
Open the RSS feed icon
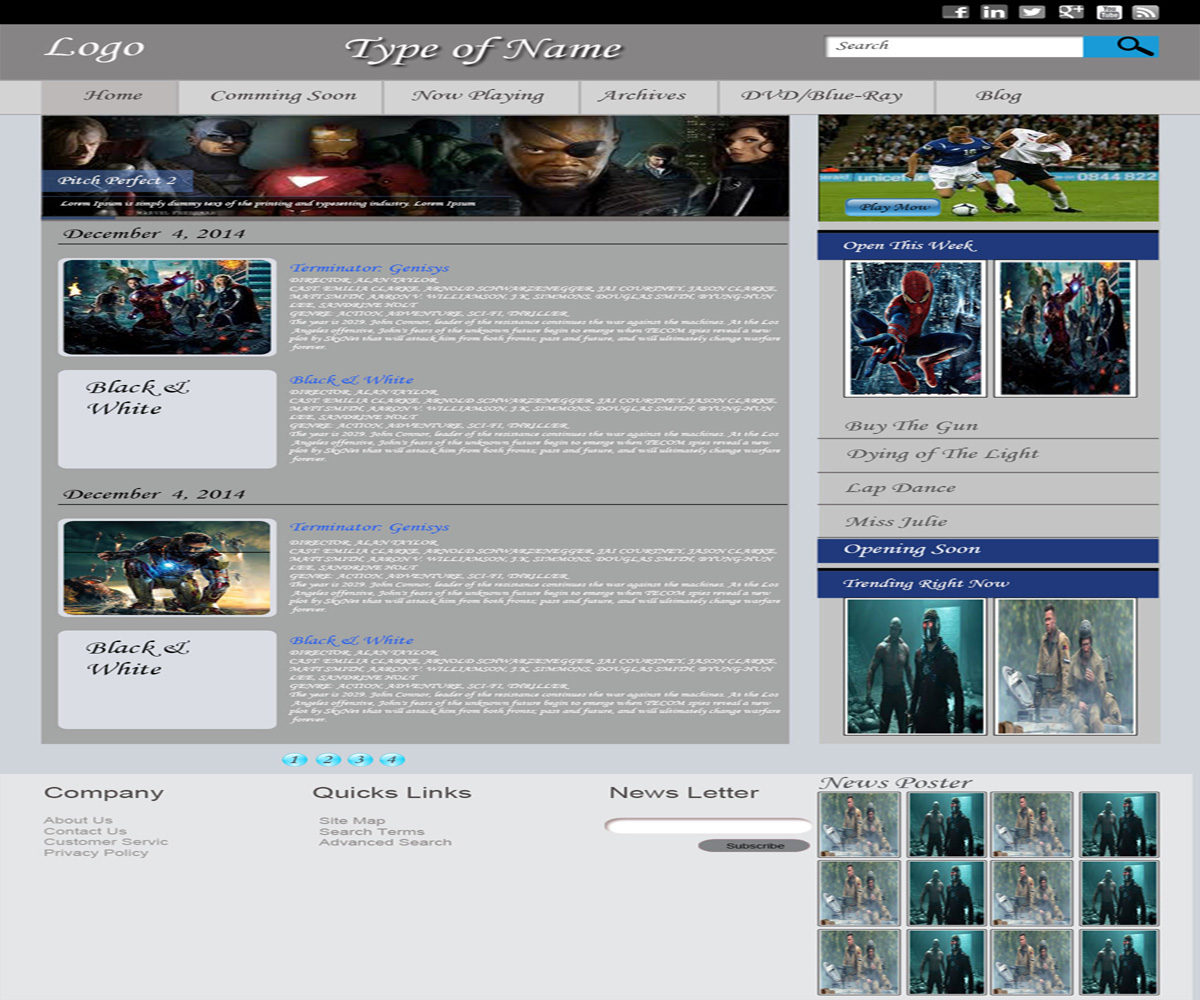(1146, 11)
